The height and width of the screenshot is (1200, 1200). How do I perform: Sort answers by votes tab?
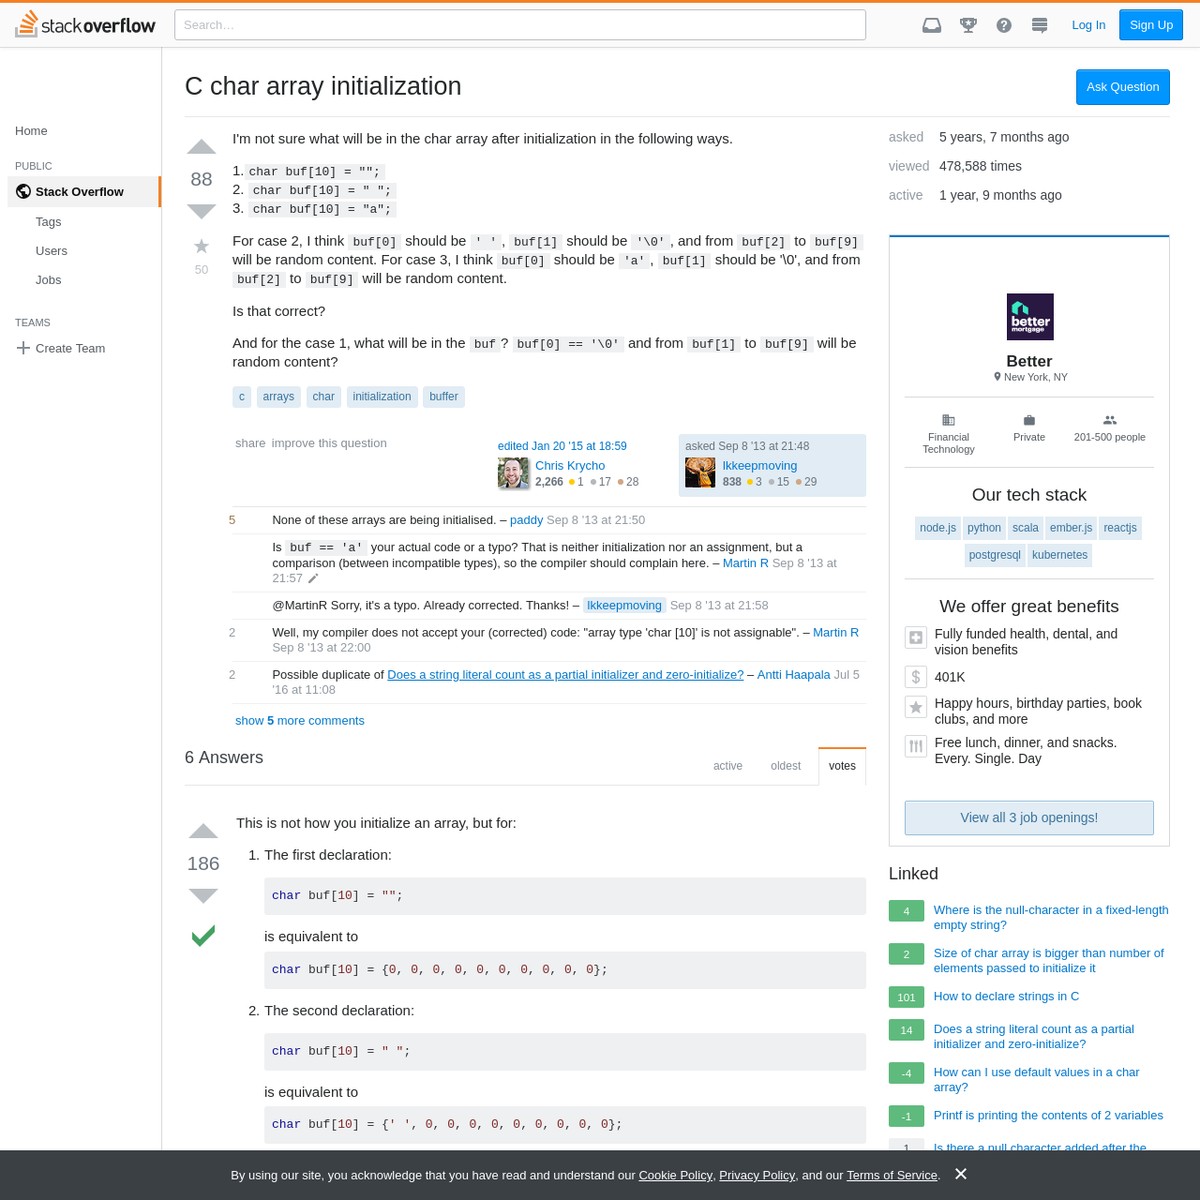tap(842, 766)
